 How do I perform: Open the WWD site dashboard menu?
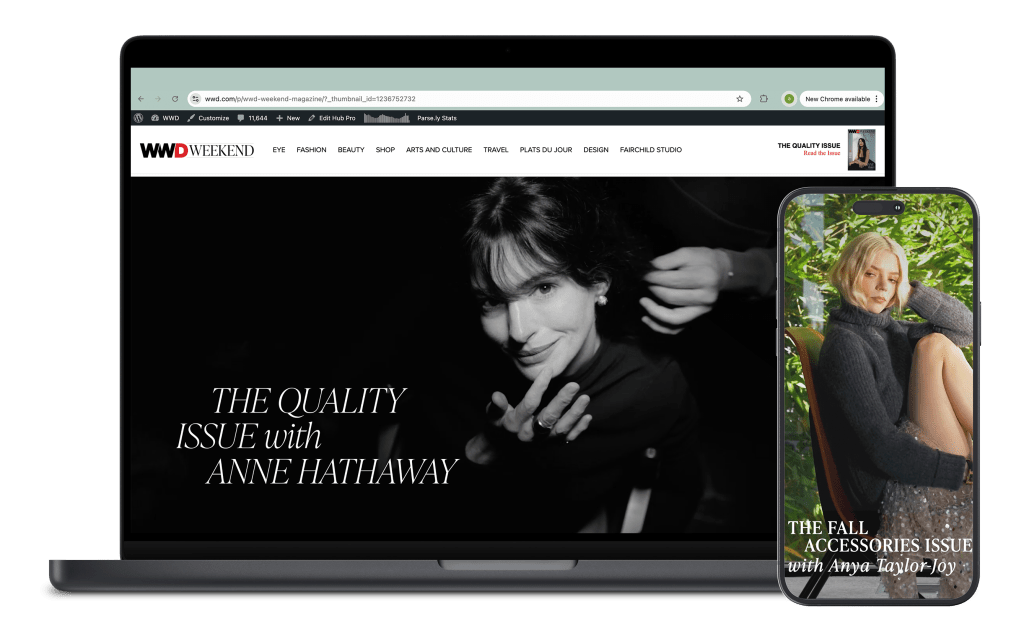tap(165, 118)
